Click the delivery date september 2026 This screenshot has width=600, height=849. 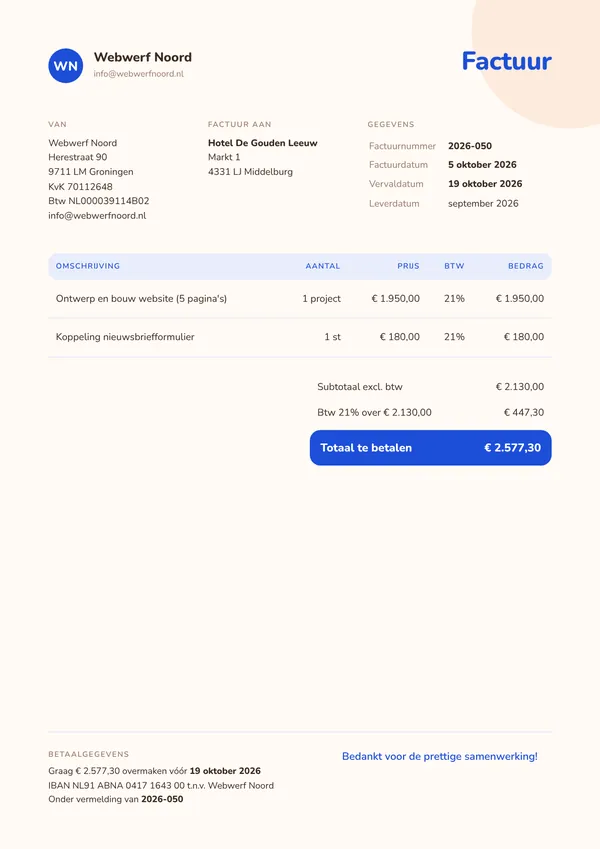[483, 204]
